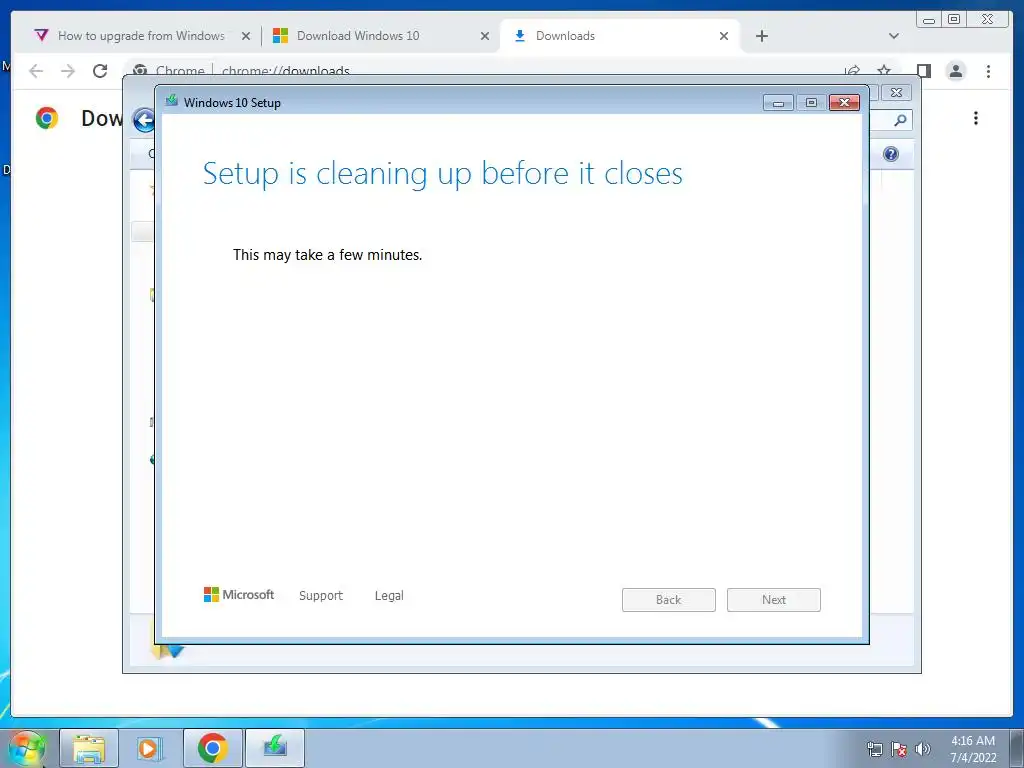Reload the Chrome page
The image size is (1024, 768).
(x=100, y=71)
